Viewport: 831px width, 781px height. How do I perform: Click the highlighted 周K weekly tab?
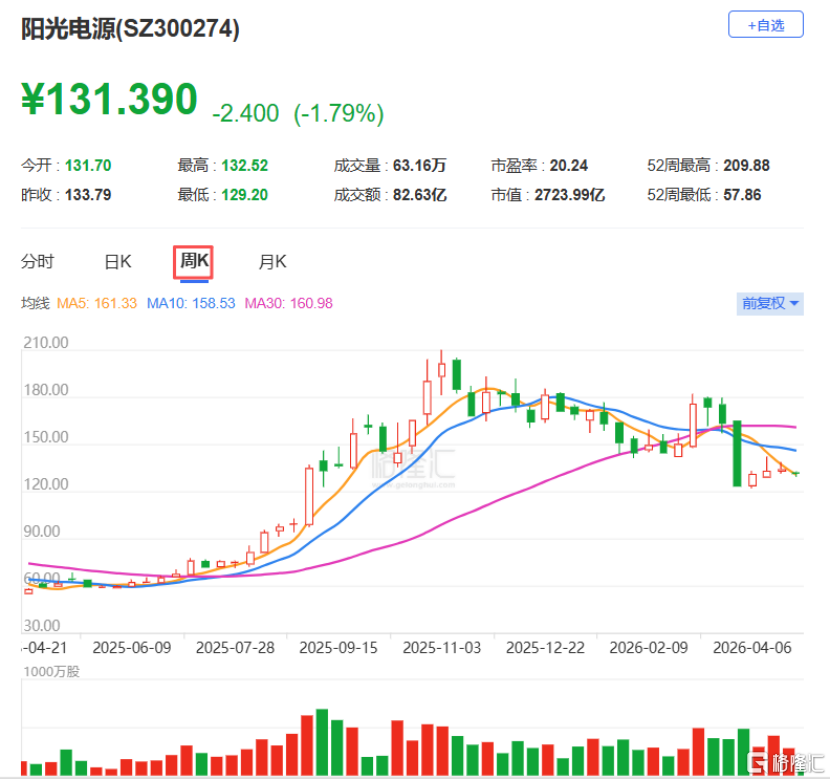click(x=193, y=261)
